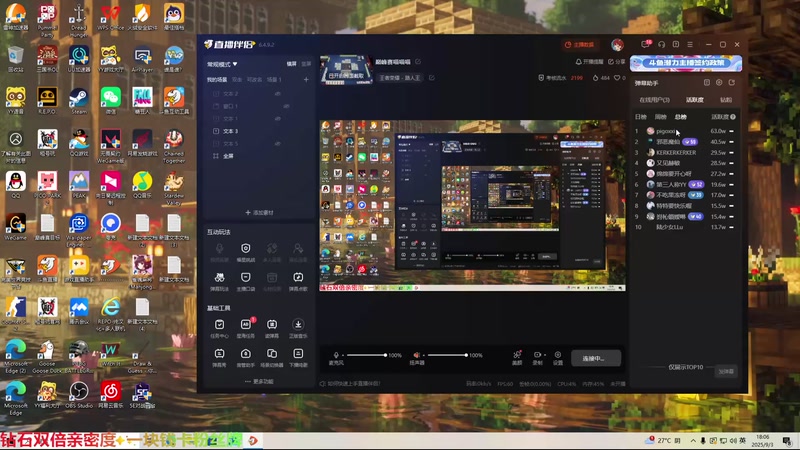Click the 活跃度 help question icon
The width and height of the screenshot is (800, 450).
[x=733, y=117]
